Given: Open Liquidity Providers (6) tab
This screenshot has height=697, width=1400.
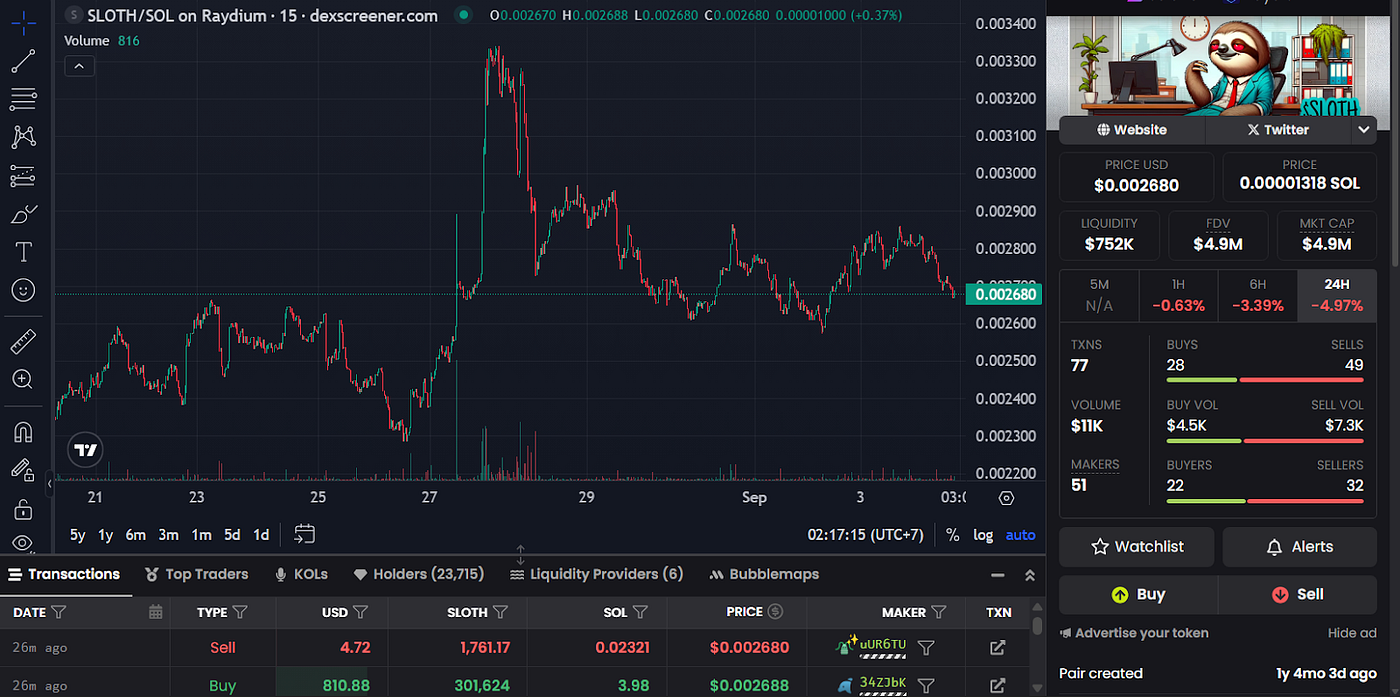Looking at the screenshot, I should tap(596, 574).
